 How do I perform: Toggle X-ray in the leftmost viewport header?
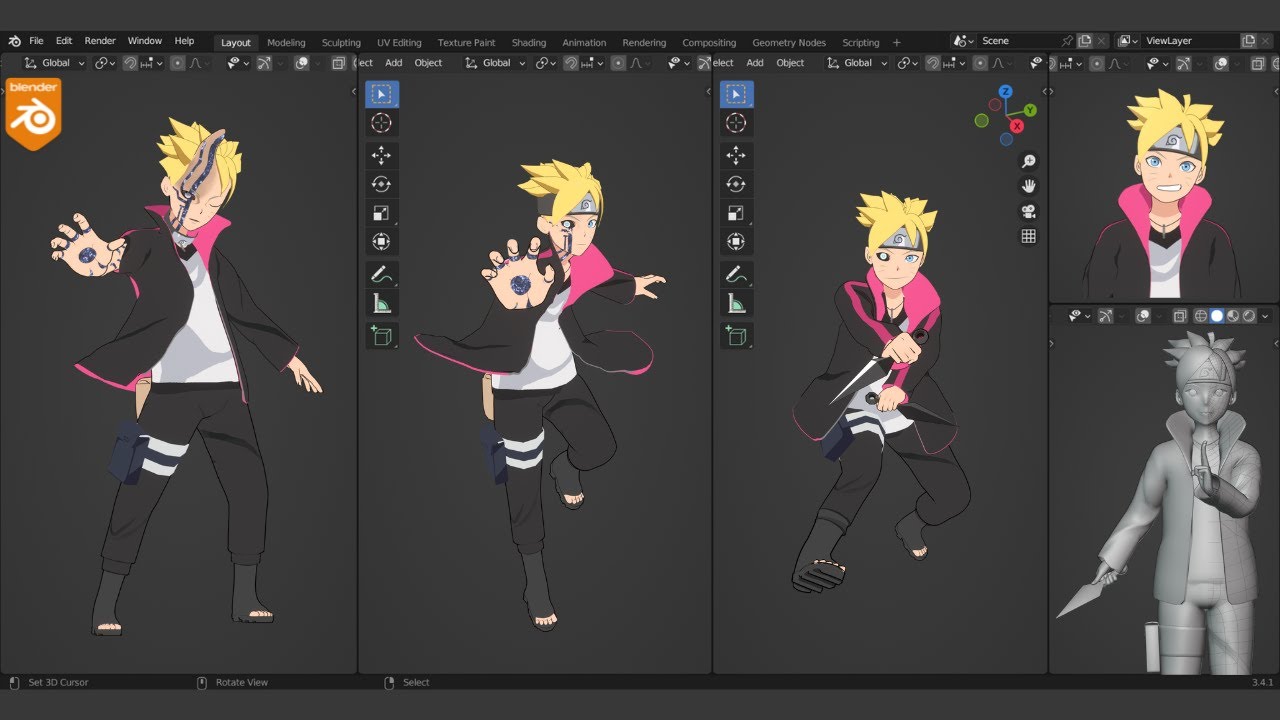[338, 63]
